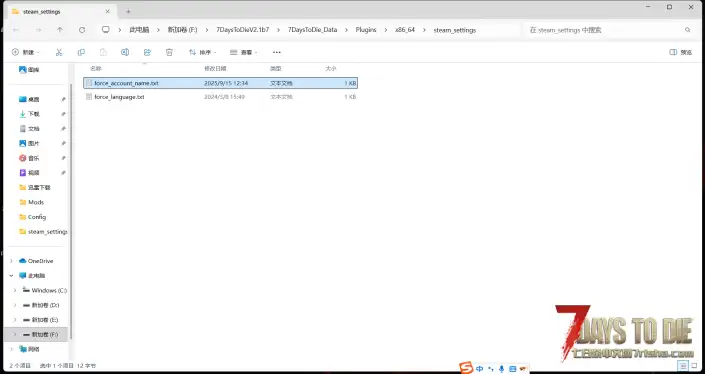Click 新加卷 (F:) breadcrumb in address bar
Image resolution: width=705 pixels, height=374 pixels.
[x=182, y=30]
